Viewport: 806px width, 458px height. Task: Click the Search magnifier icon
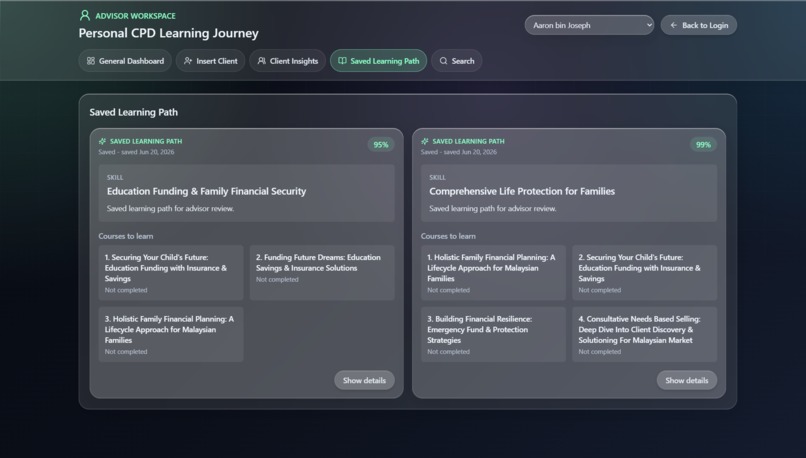click(443, 61)
